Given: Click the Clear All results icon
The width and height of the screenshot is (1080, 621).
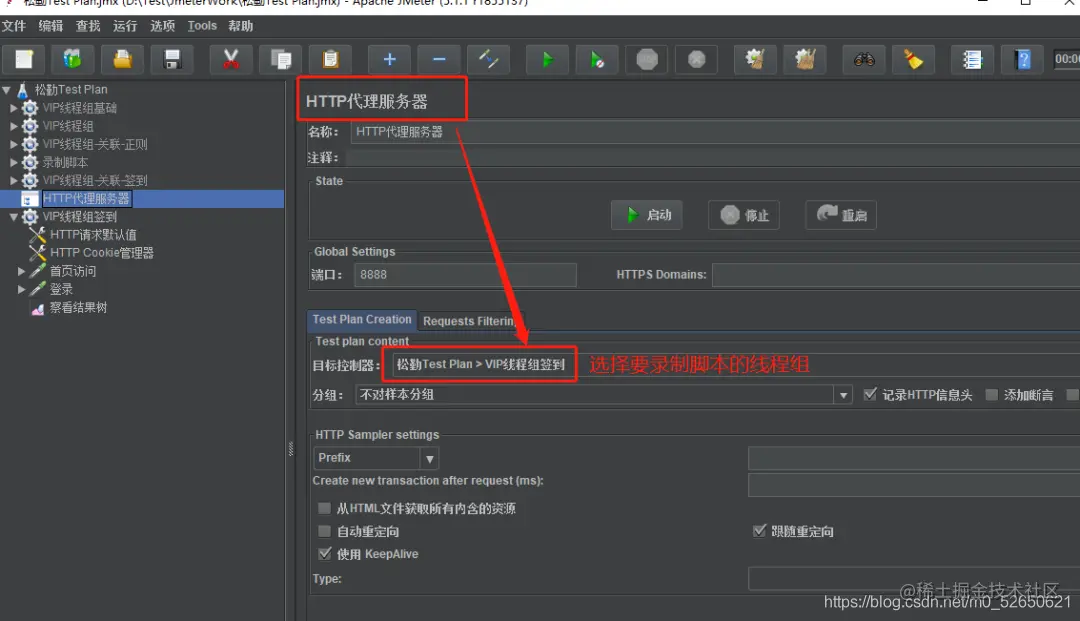Looking at the screenshot, I should [804, 60].
